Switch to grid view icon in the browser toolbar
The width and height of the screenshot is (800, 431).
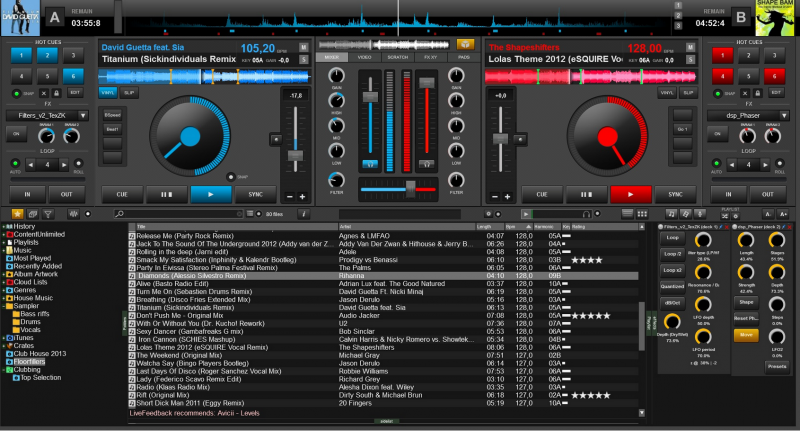[x=642, y=214]
